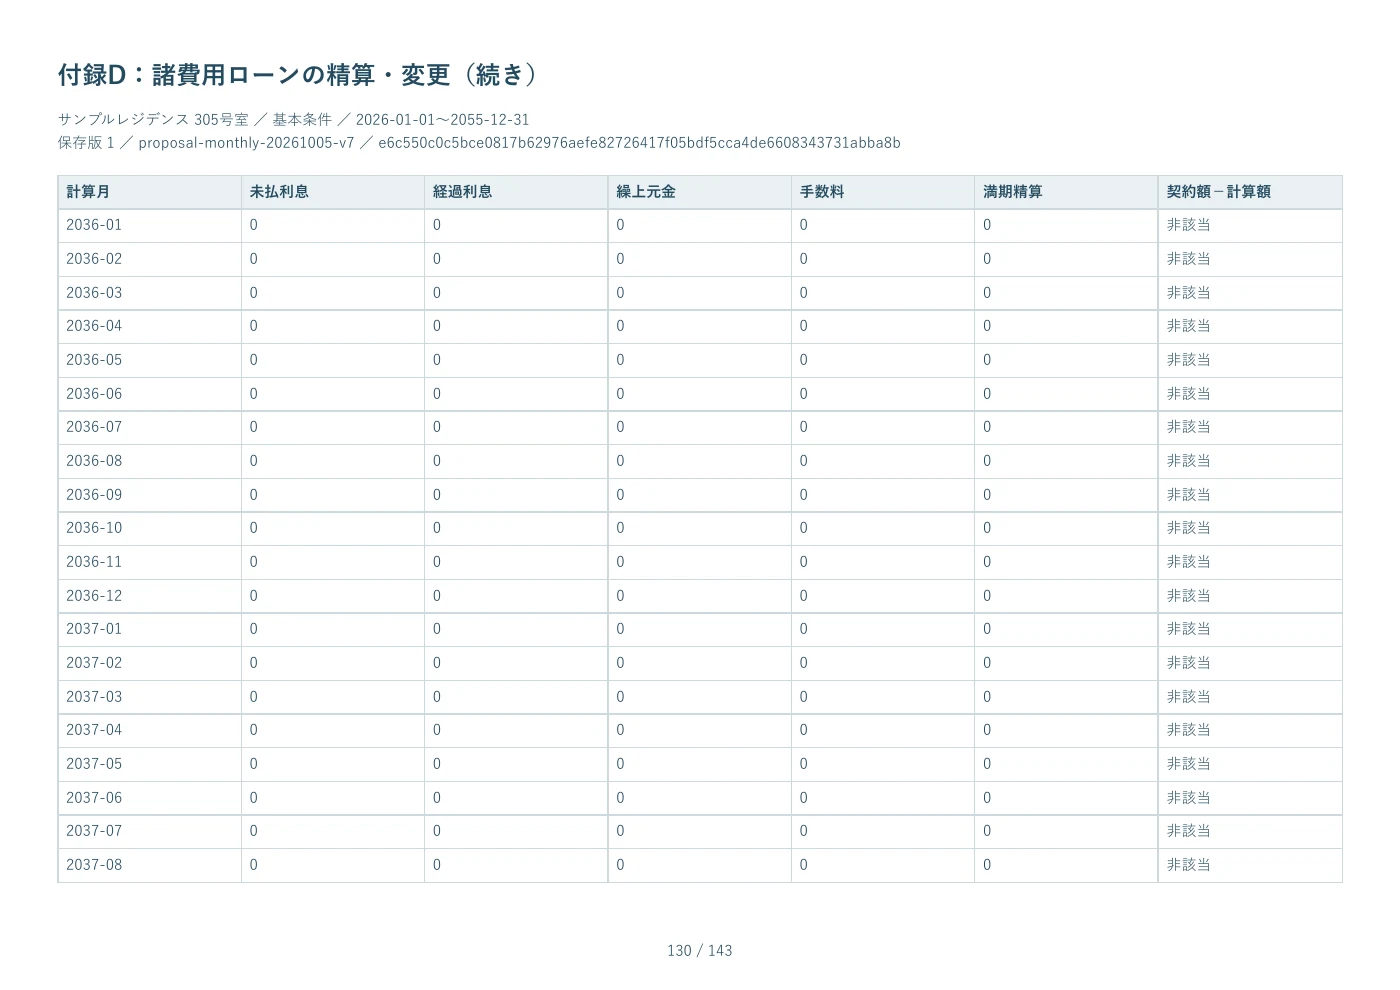Click 満期精算 value in 2037-02 row
This screenshot has height=990, width=1400.
tap(987, 663)
